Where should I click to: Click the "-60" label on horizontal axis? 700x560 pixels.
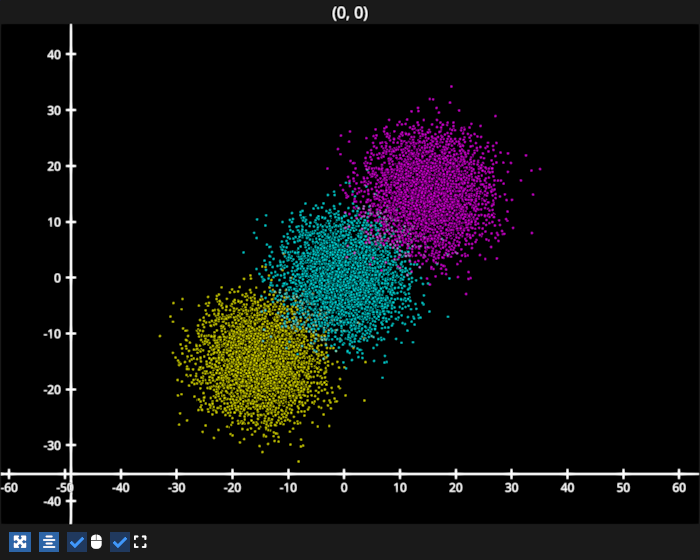coord(9,488)
